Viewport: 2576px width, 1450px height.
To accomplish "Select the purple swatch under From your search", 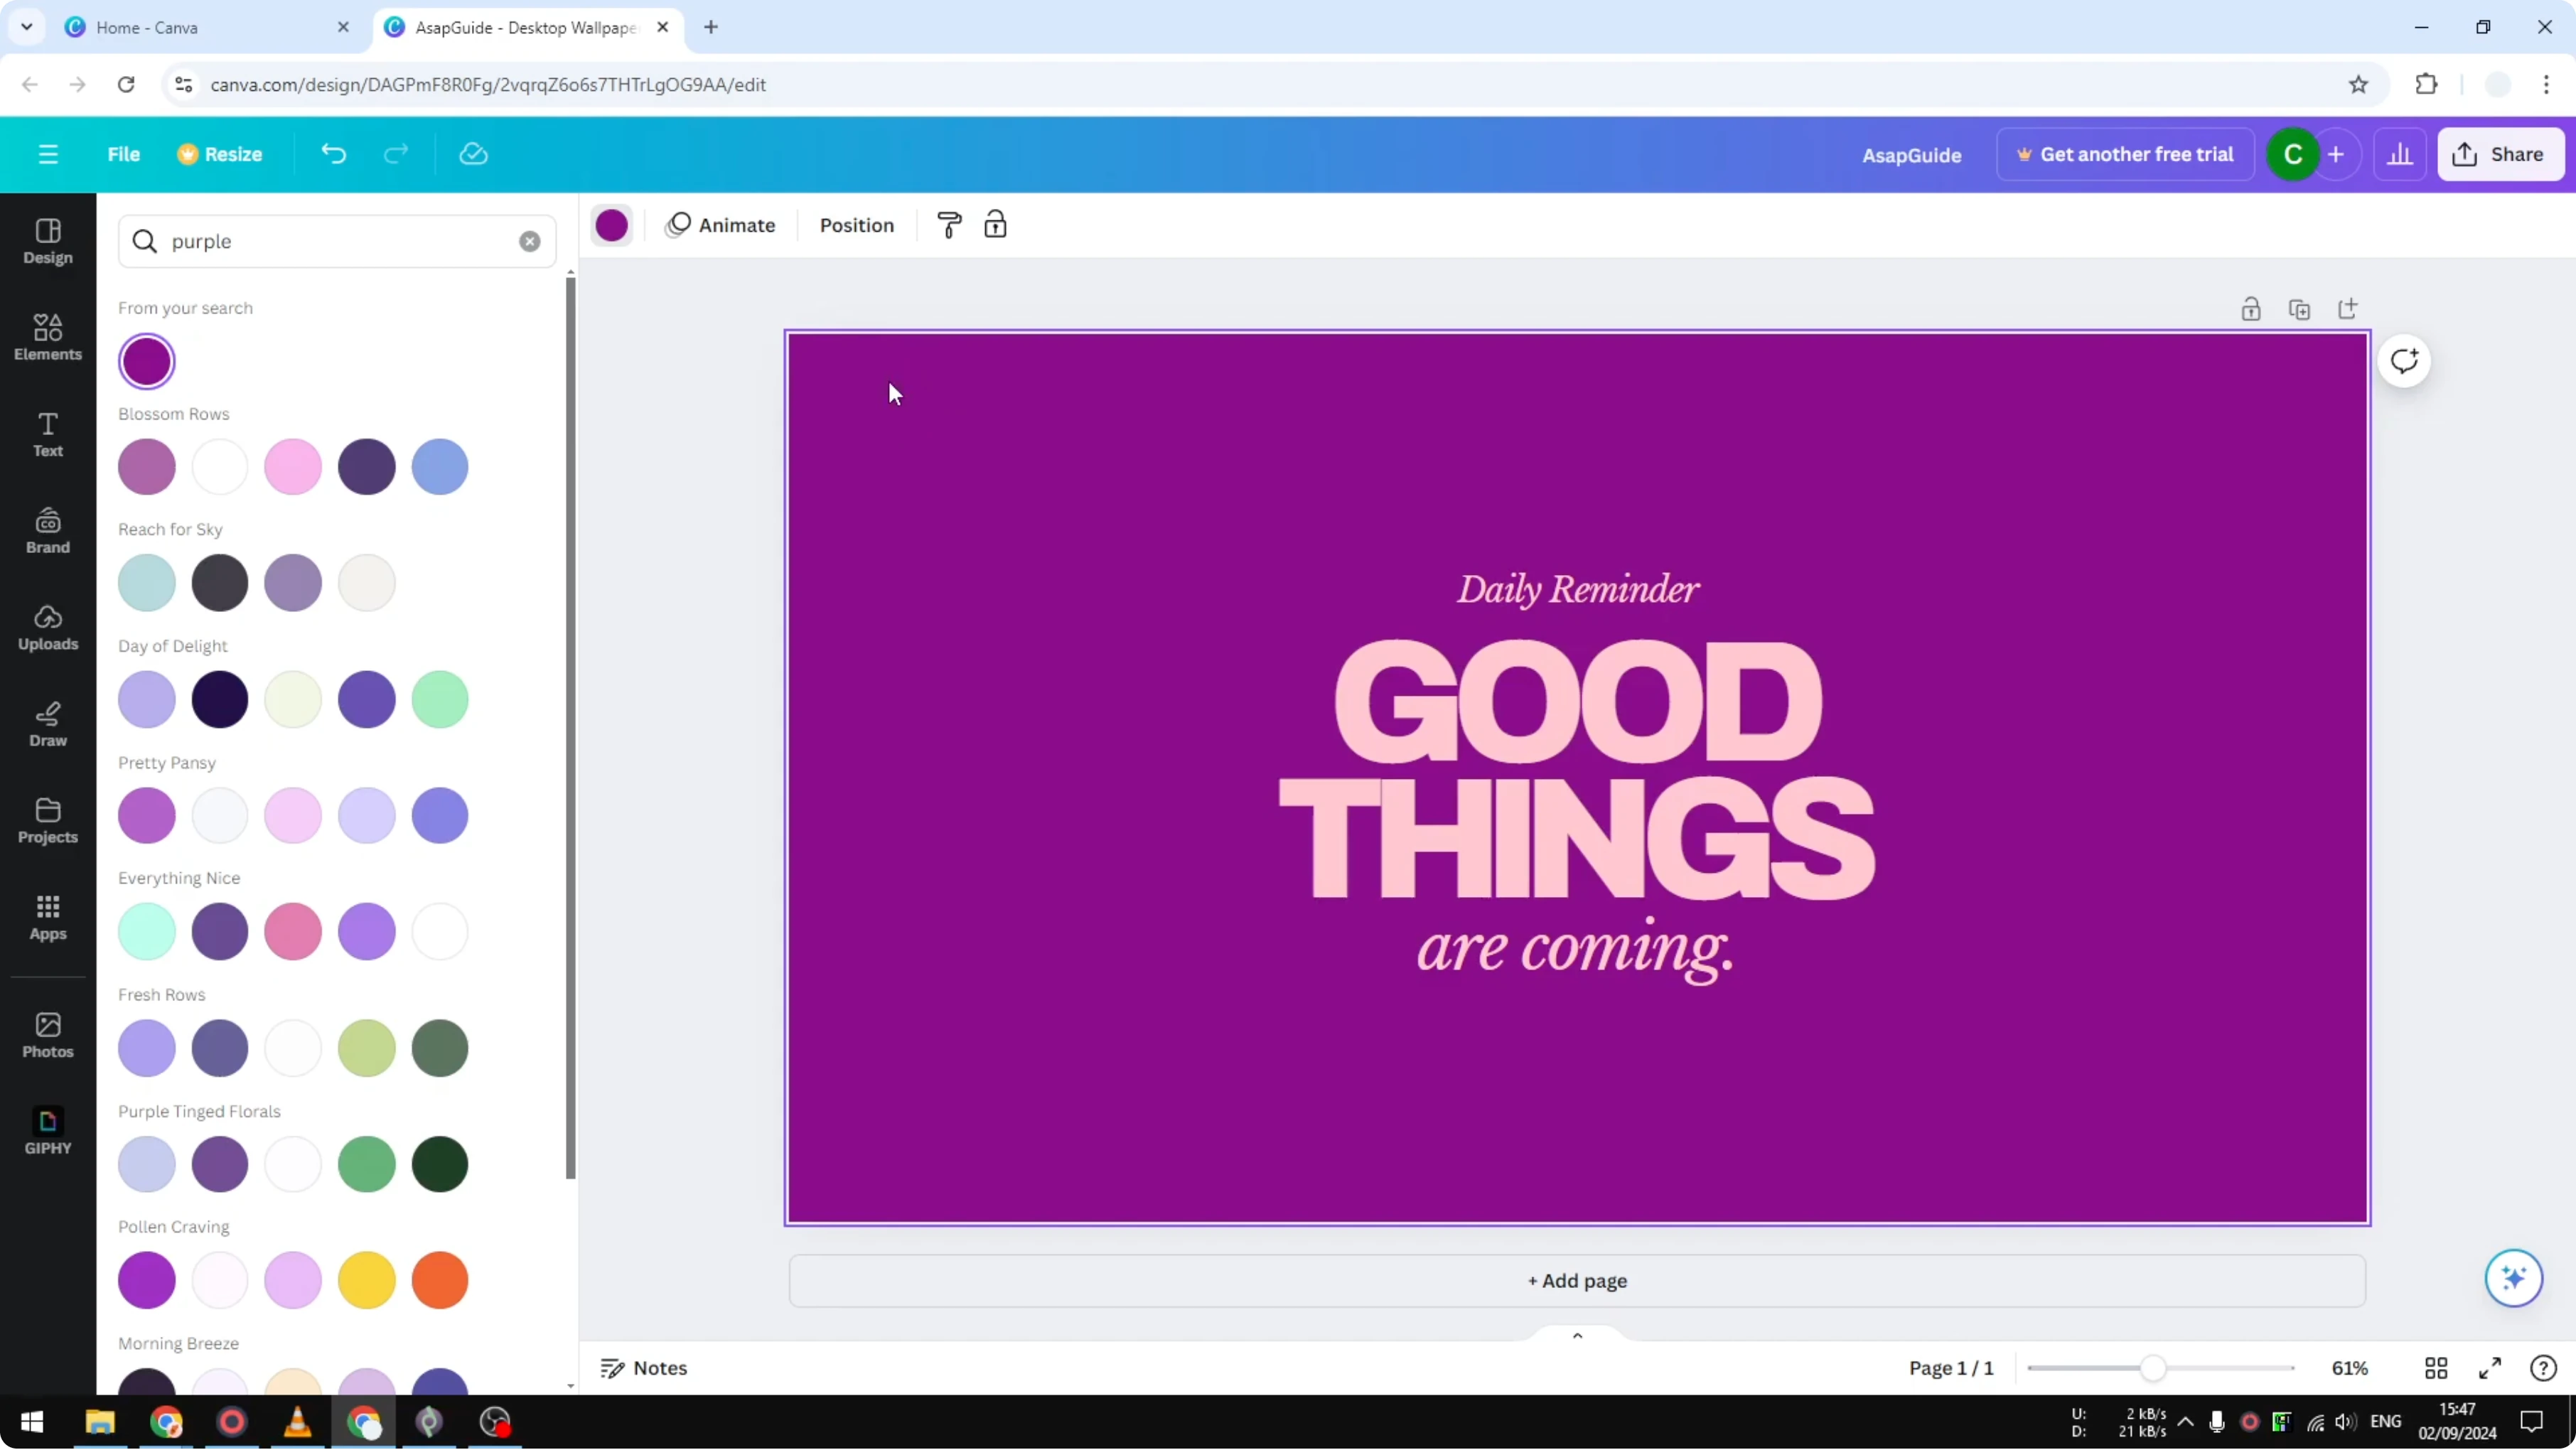I will pos(147,361).
